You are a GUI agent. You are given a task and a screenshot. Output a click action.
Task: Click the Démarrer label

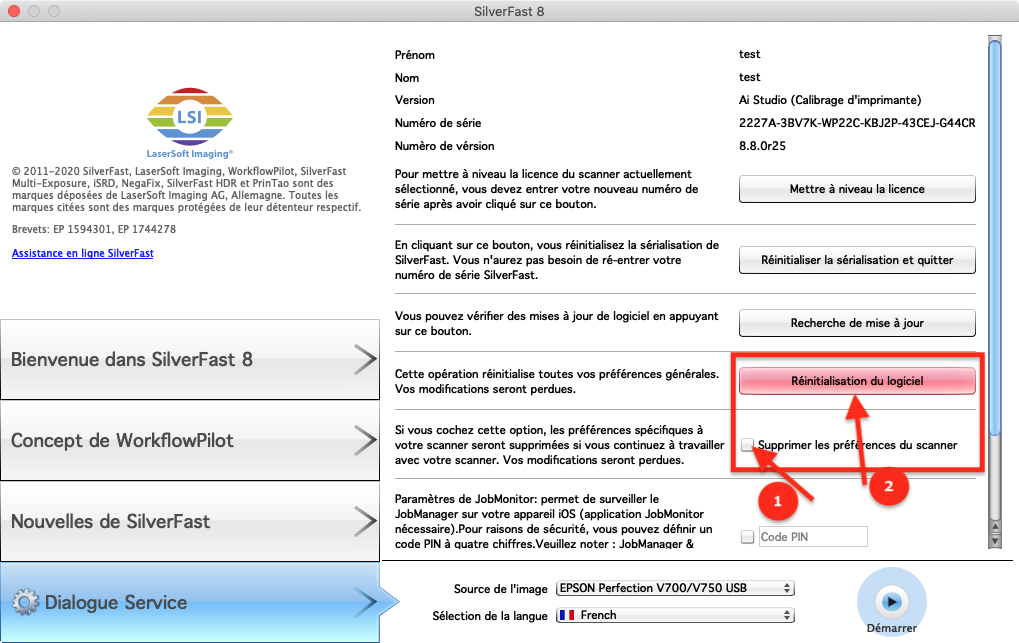coord(892,628)
